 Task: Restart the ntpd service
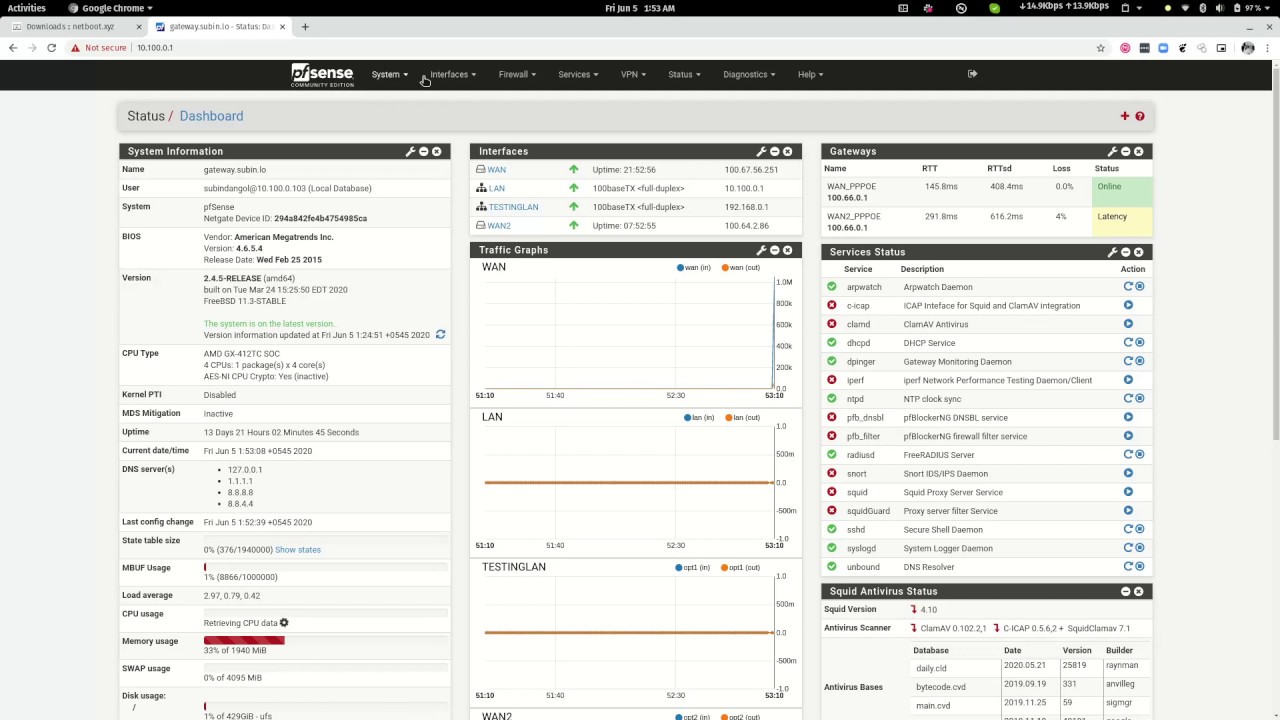coord(1128,399)
